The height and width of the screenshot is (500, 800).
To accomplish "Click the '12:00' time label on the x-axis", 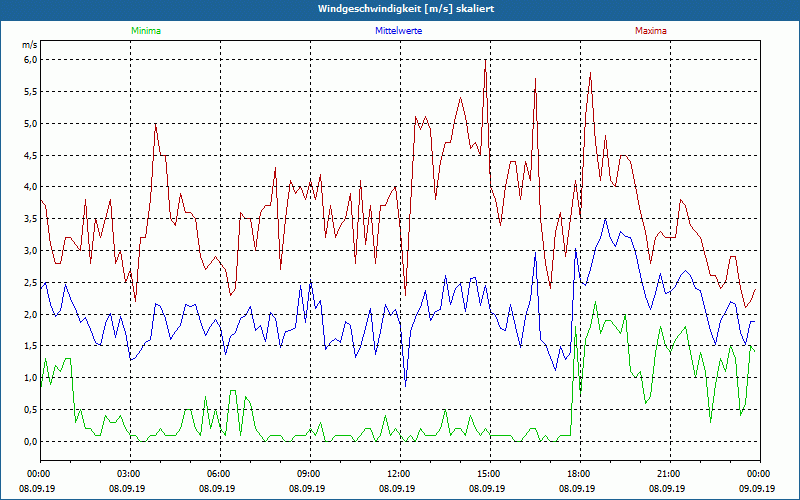I will tap(400, 474).
